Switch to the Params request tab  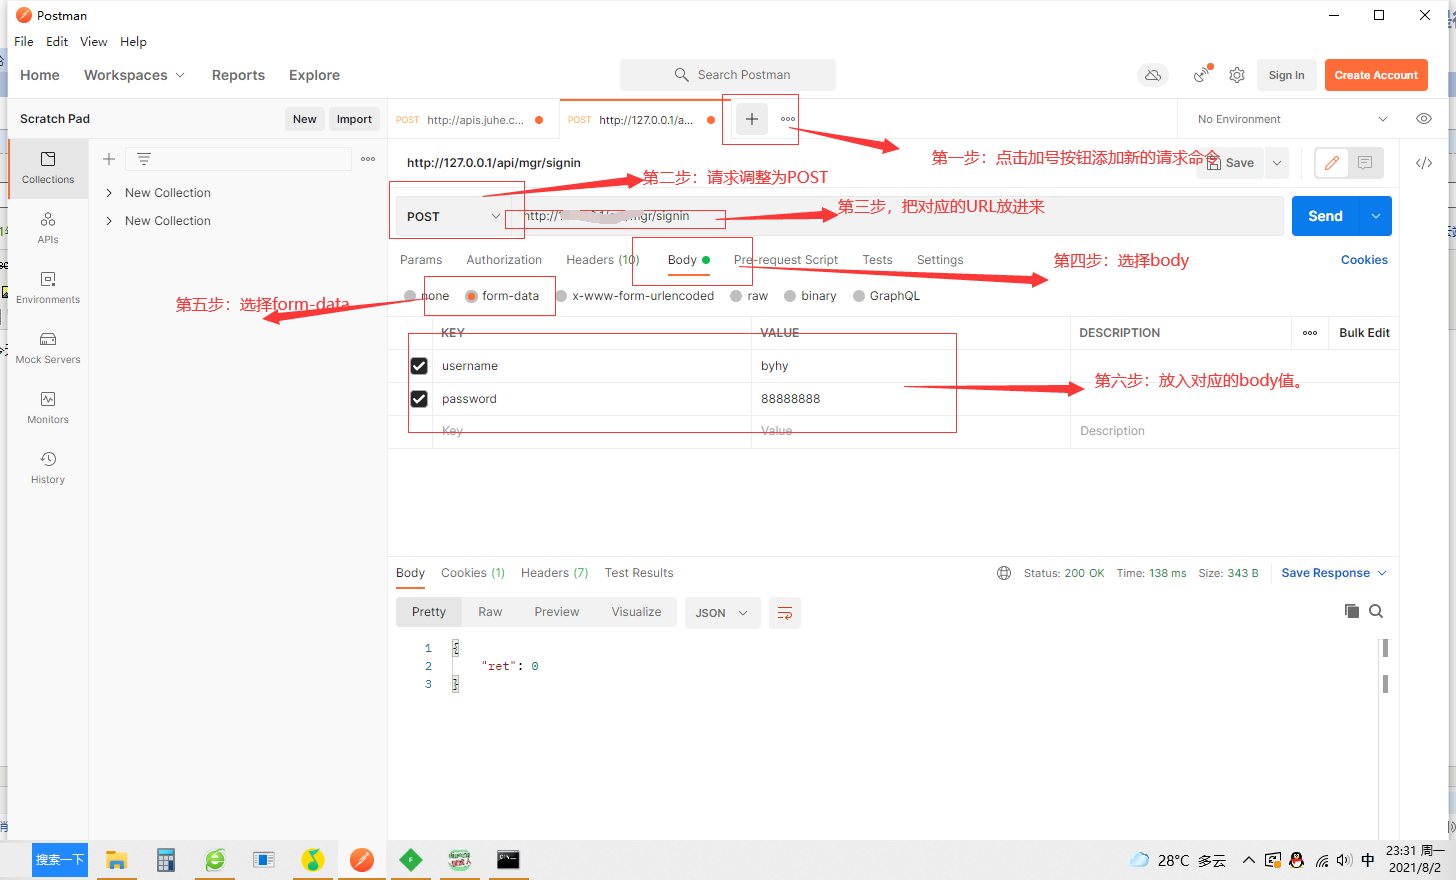(x=421, y=260)
